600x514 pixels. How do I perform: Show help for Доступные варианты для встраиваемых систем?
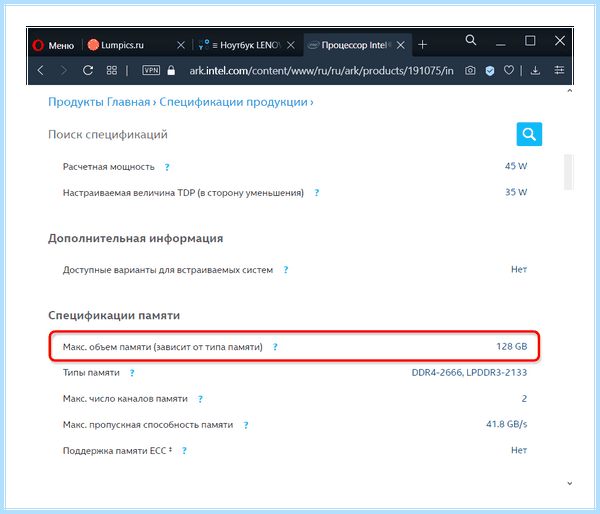[285, 270]
